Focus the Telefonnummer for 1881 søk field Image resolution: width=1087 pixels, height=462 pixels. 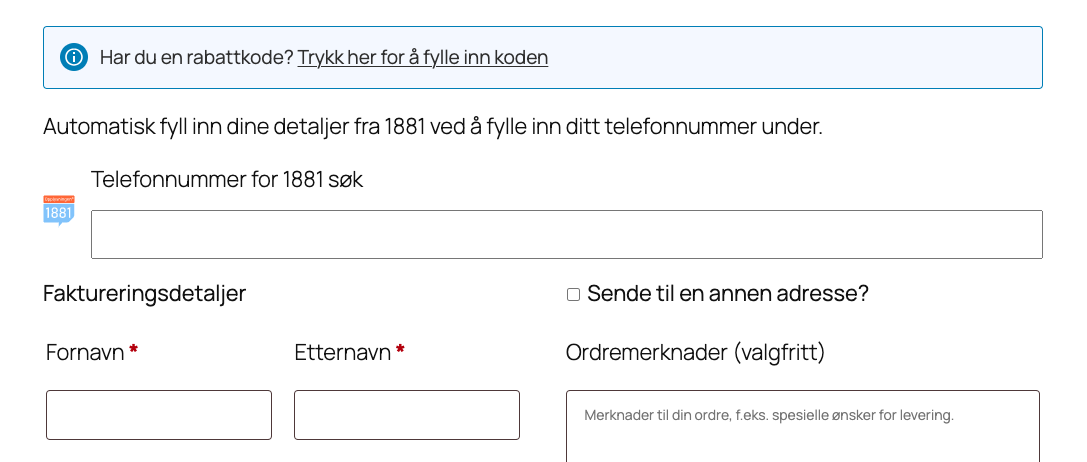[566, 235]
